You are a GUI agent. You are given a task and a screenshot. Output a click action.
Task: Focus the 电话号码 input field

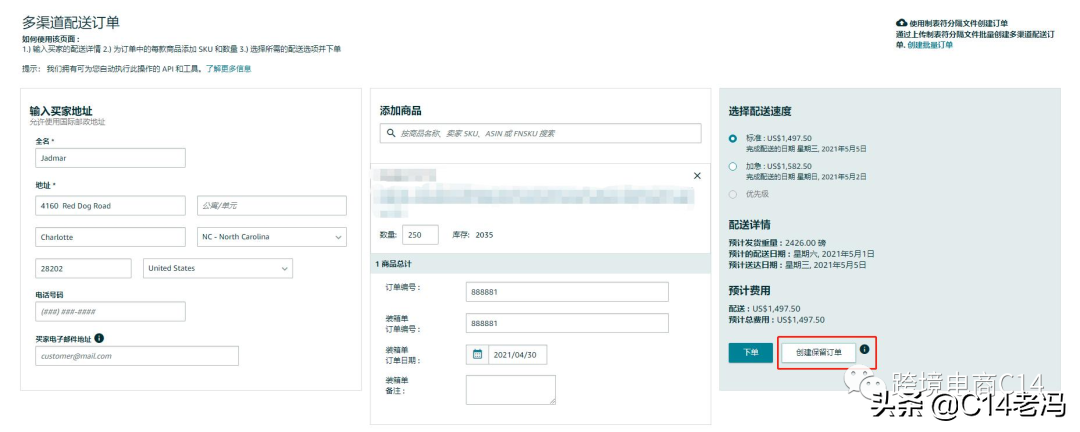pos(109,311)
